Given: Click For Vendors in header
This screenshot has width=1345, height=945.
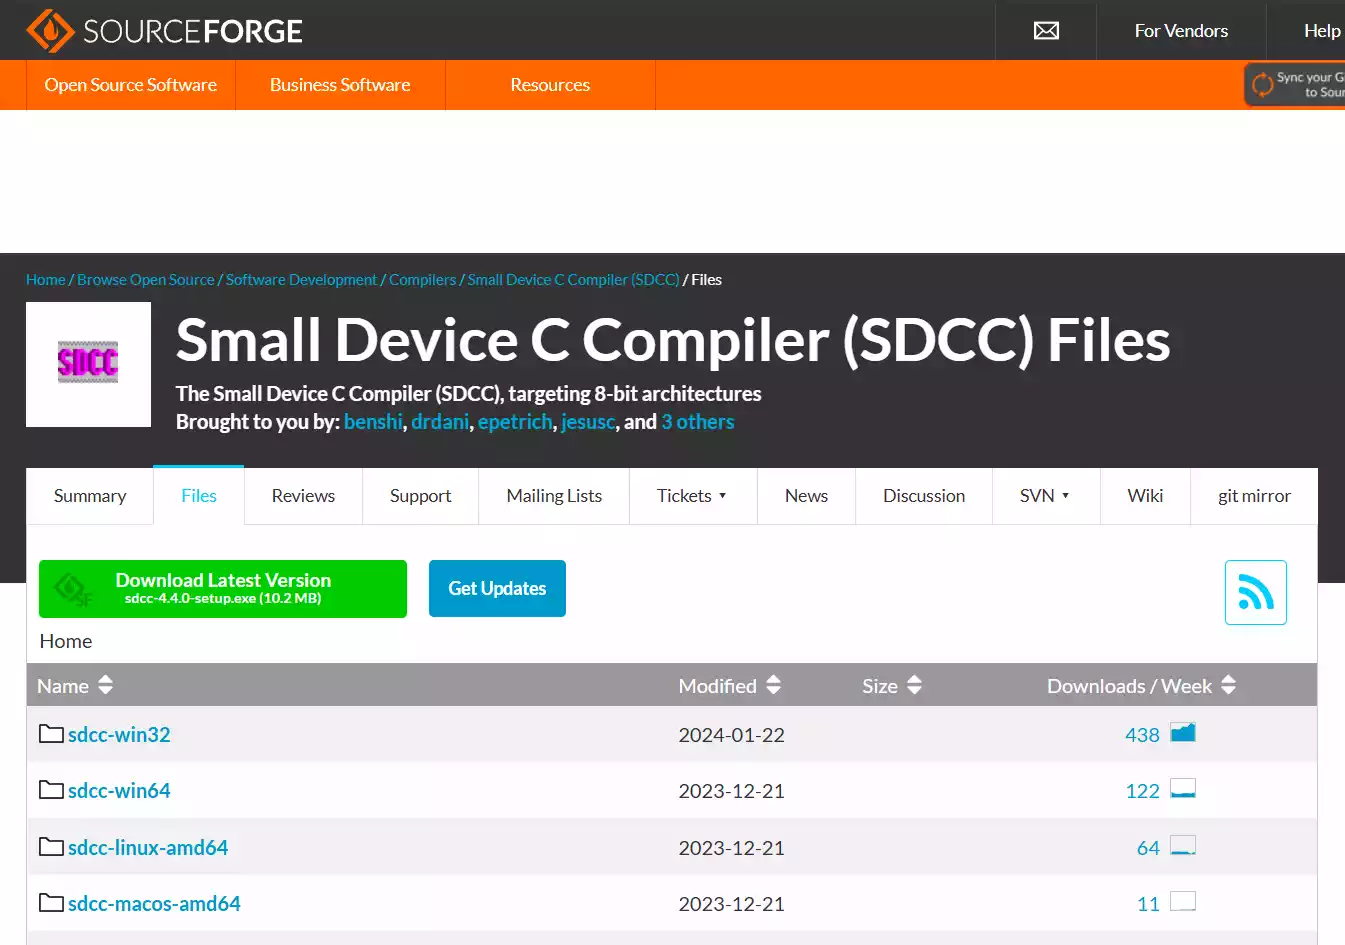Looking at the screenshot, I should click(1181, 31).
